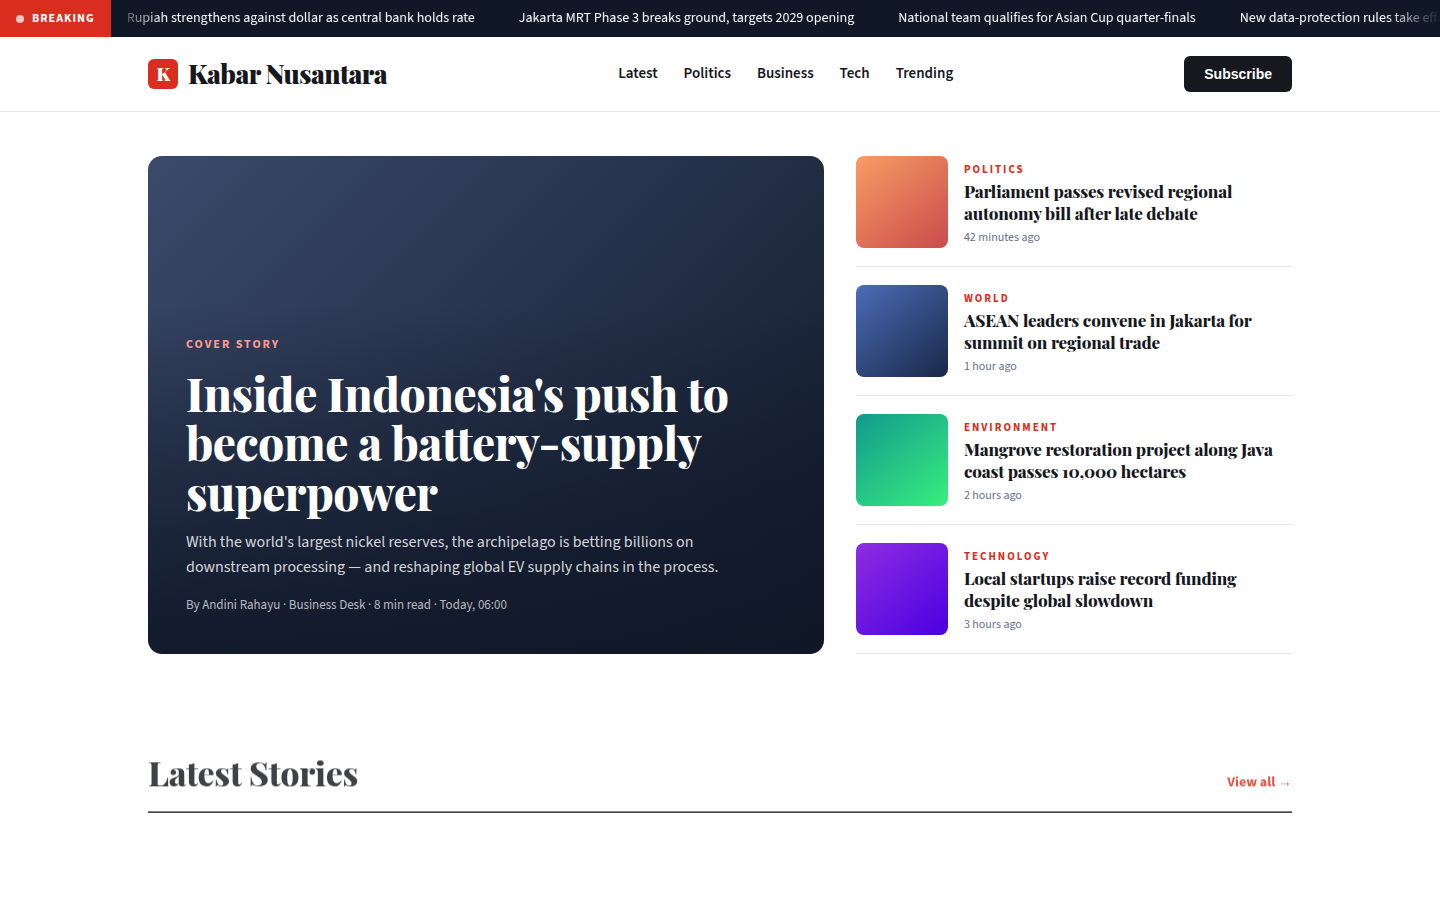
Task: Open Local startups raise record funding headline
Action: click(1100, 590)
